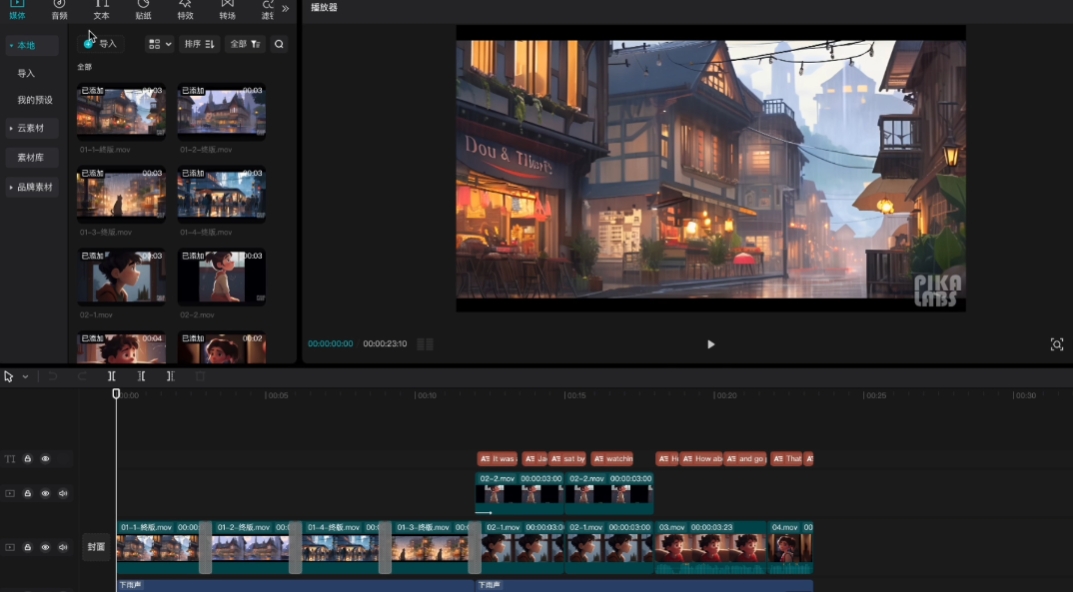Click the transition between 01-2 and 01-4 clips
This screenshot has height=592, width=1073.
click(296, 548)
